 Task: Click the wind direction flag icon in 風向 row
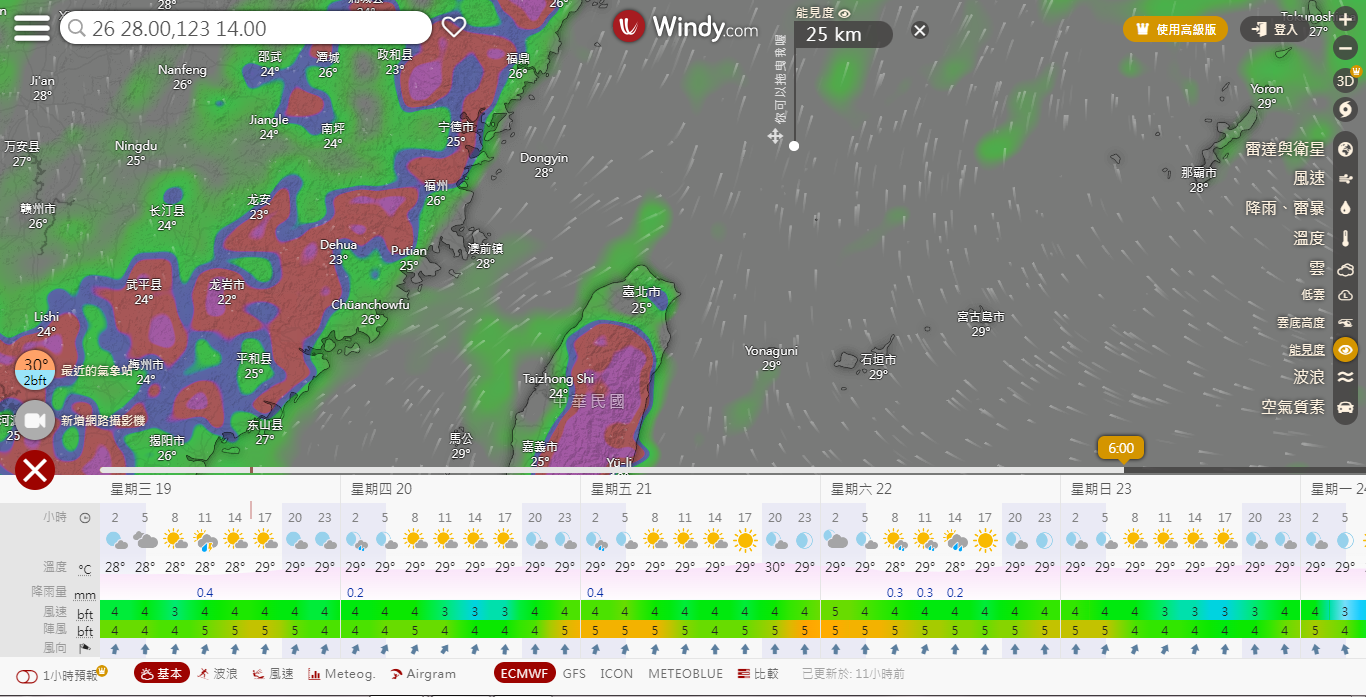click(x=85, y=649)
